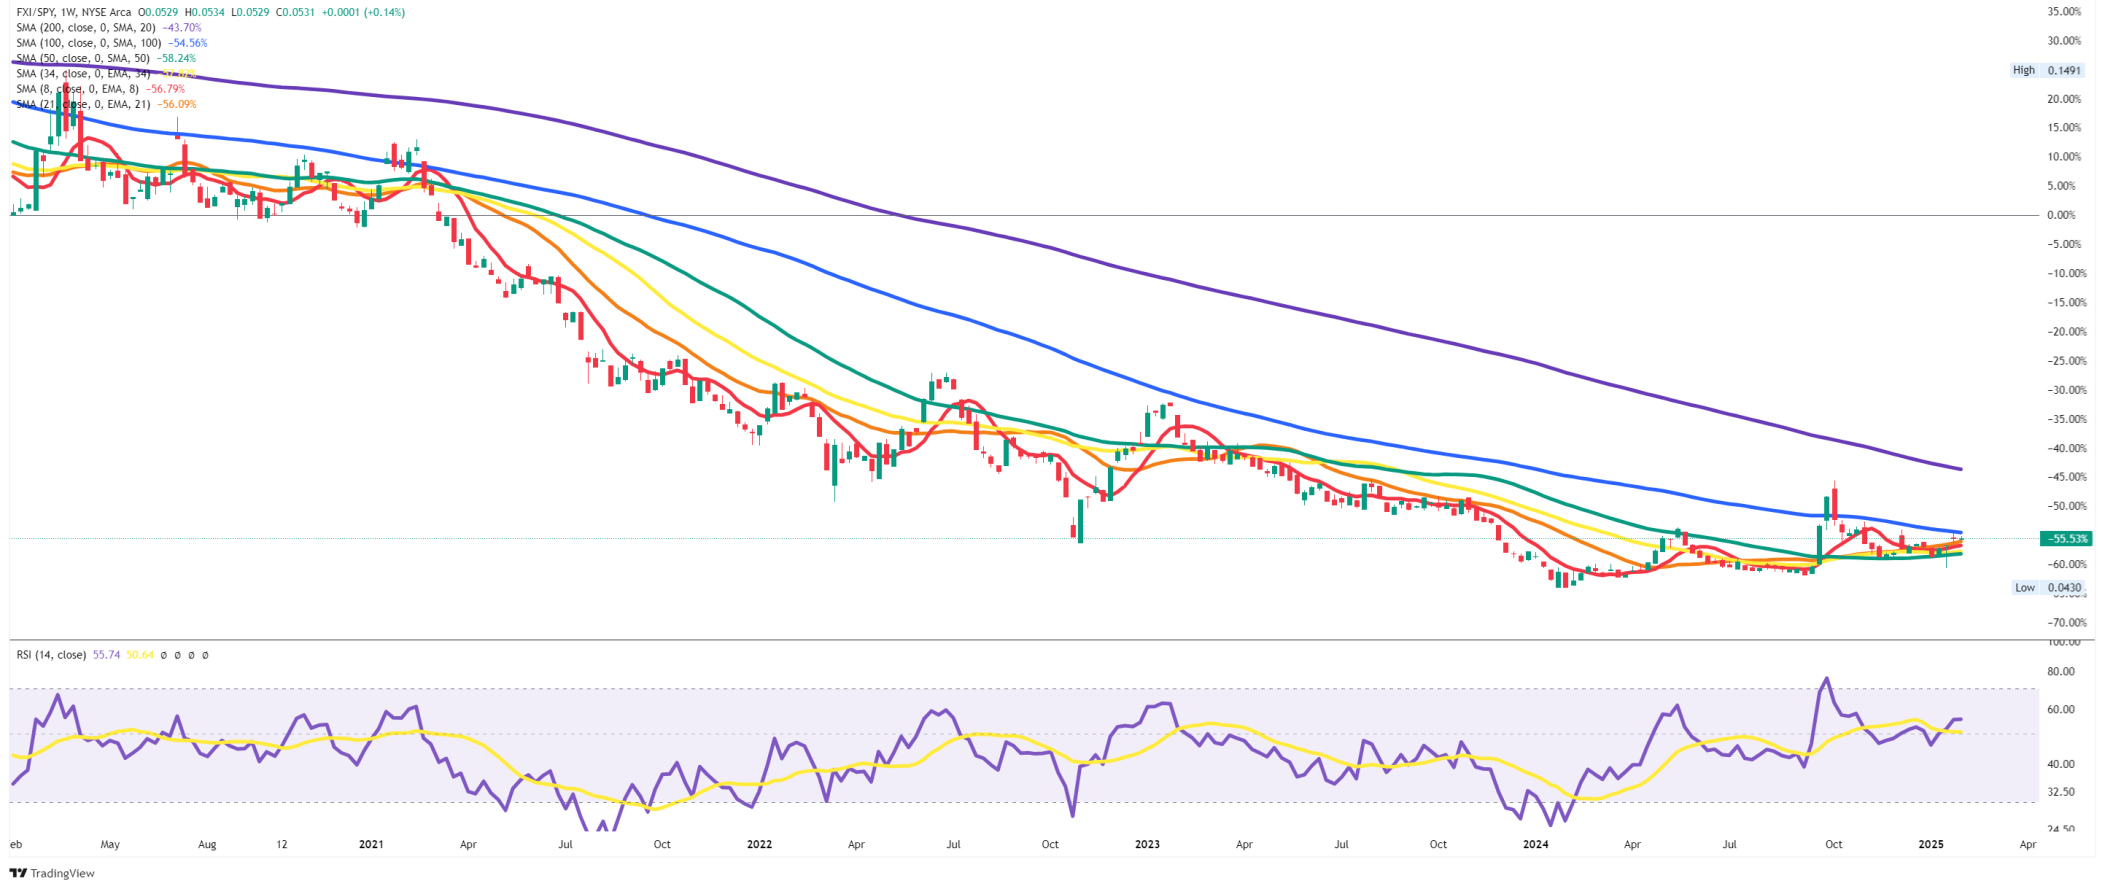This screenshot has width=2105, height=889.
Task: Open the TradingView link at bottom left
Action: 52,873
